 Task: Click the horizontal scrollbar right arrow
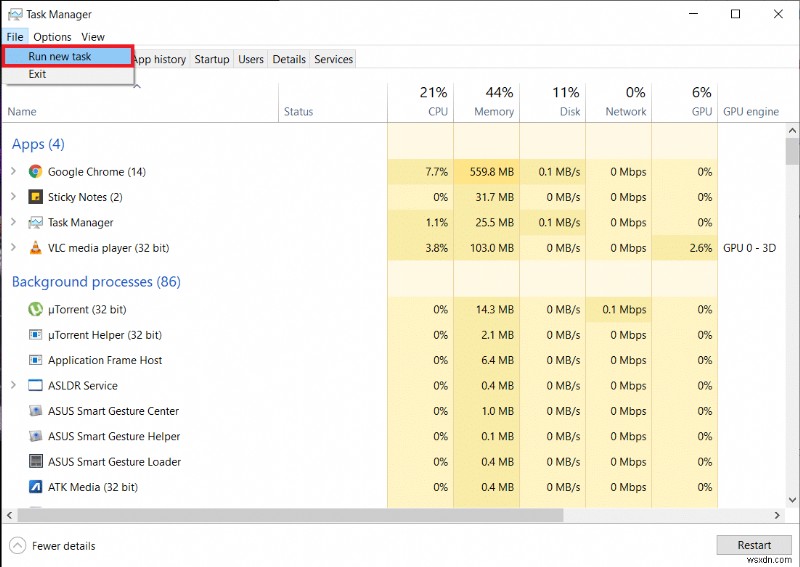pyautogui.click(x=777, y=515)
